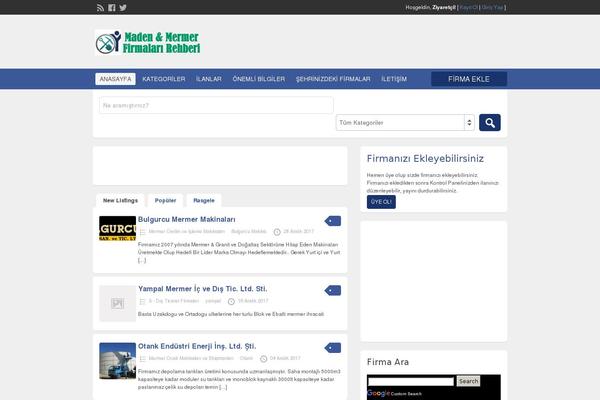The height and width of the screenshot is (400, 600).
Task: Click the clock icon on Yampal Mermer listing
Action: (231, 302)
